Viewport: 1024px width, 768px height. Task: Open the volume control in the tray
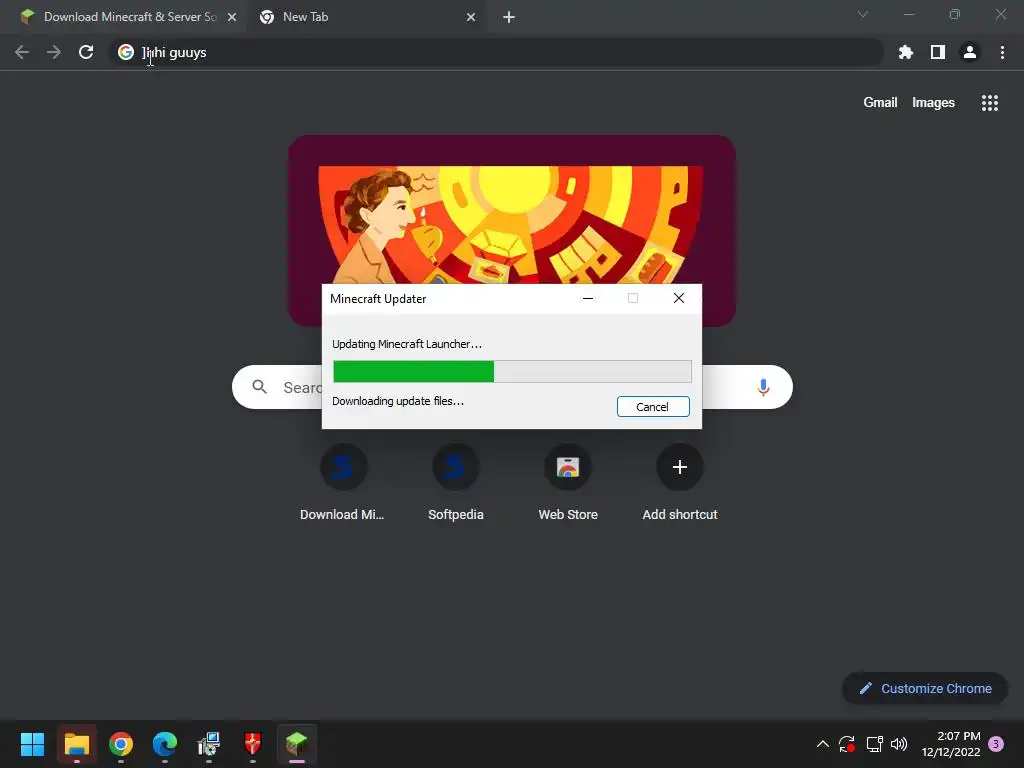tap(899, 744)
